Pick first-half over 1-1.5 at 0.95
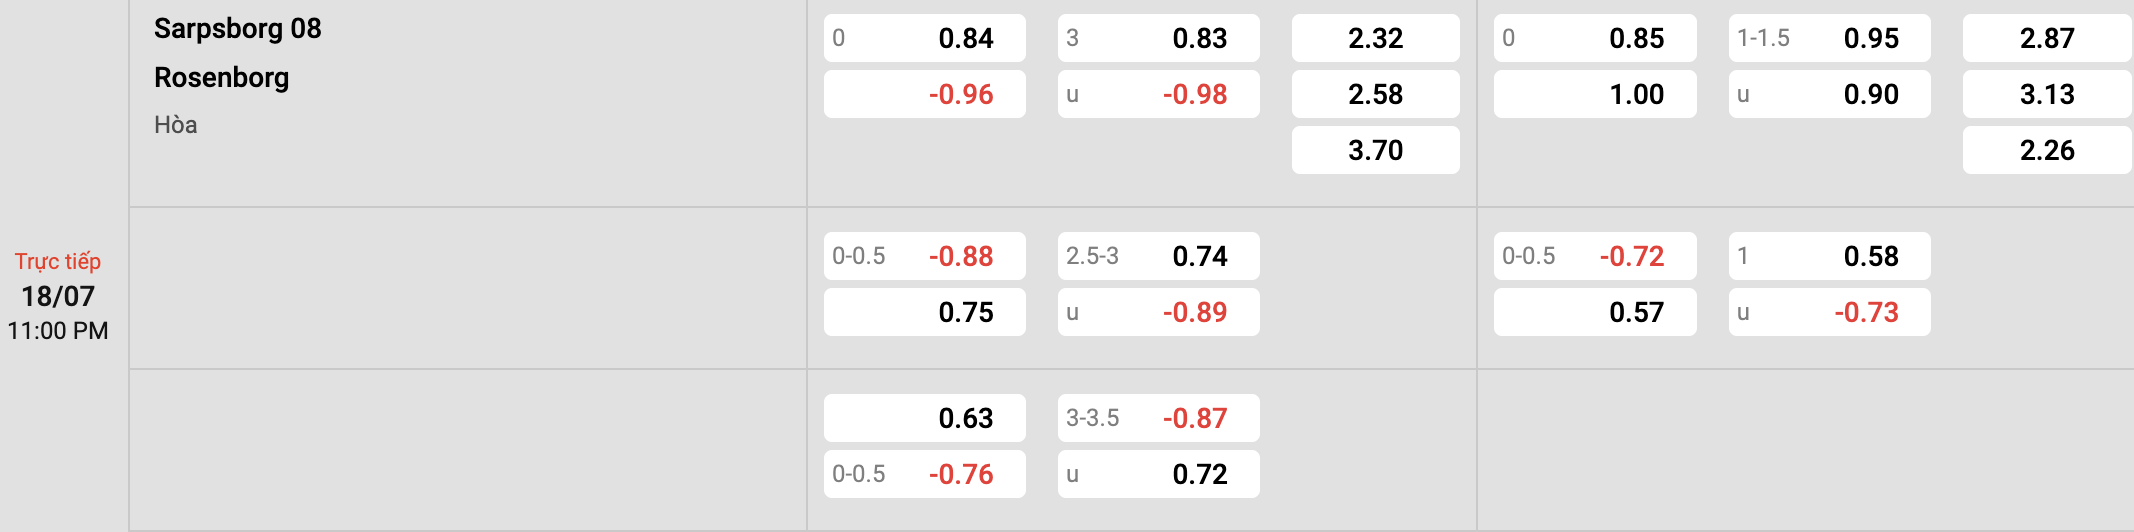This screenshot has width=2134, height=532. tap(1830, 38)
